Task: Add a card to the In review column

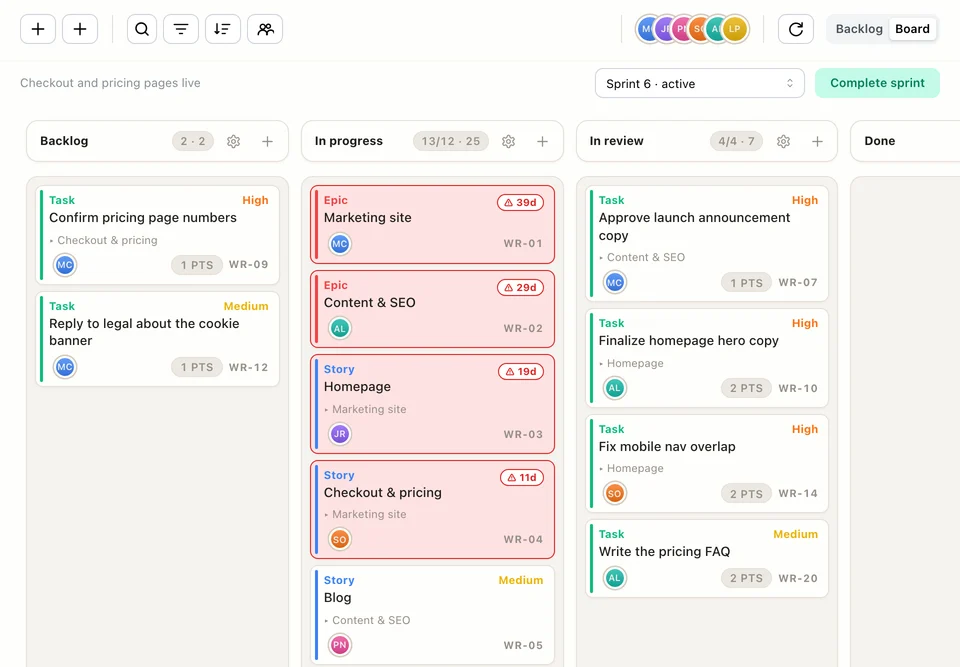Action: (817, 141)
